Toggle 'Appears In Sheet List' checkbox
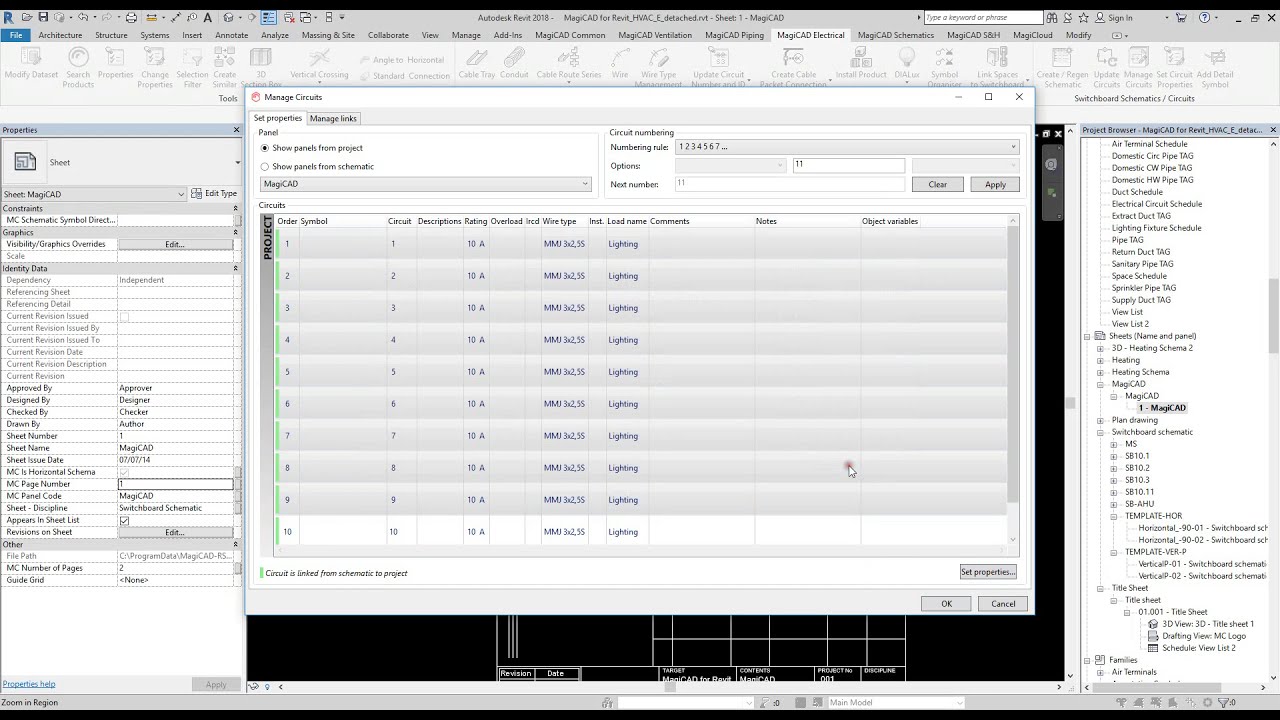Image resolution: width=1280 pixels, height=720 pixels. tap(124, 520)
